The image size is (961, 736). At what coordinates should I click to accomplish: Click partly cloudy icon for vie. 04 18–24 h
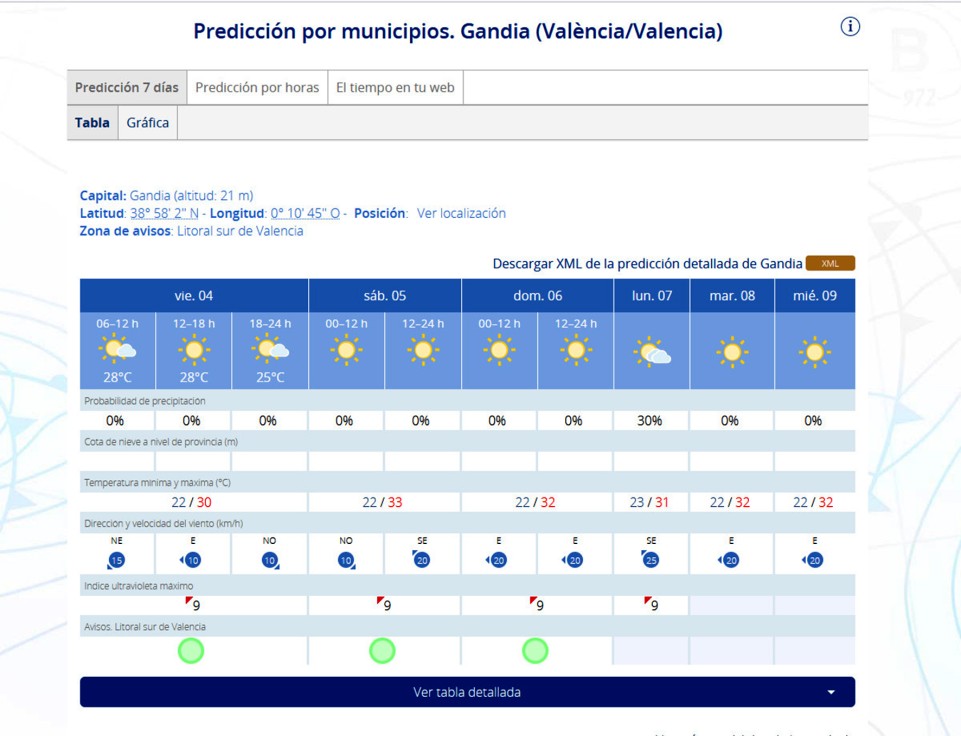(x=270, y=349)
